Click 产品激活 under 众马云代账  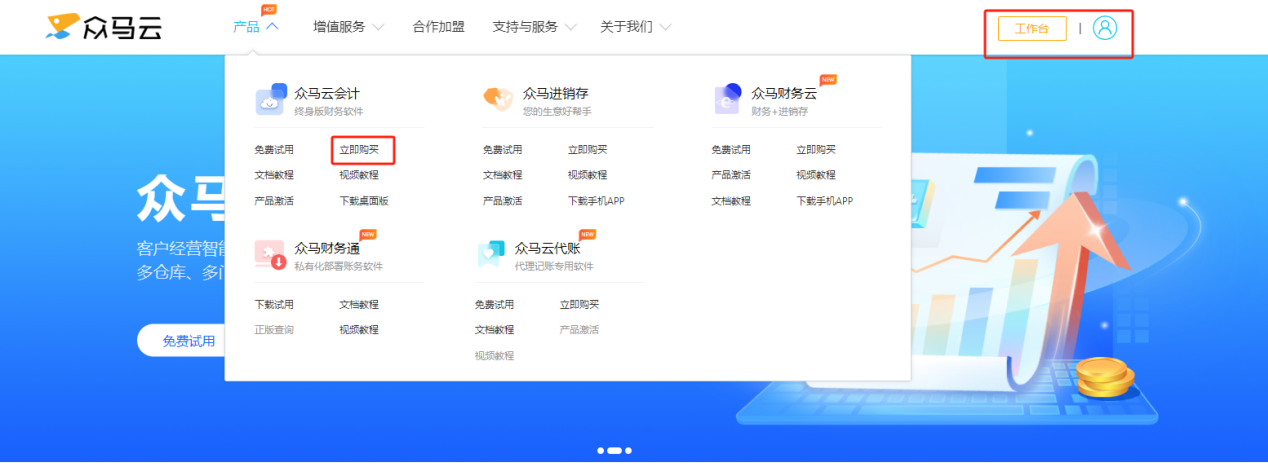(x=579, y=330)
